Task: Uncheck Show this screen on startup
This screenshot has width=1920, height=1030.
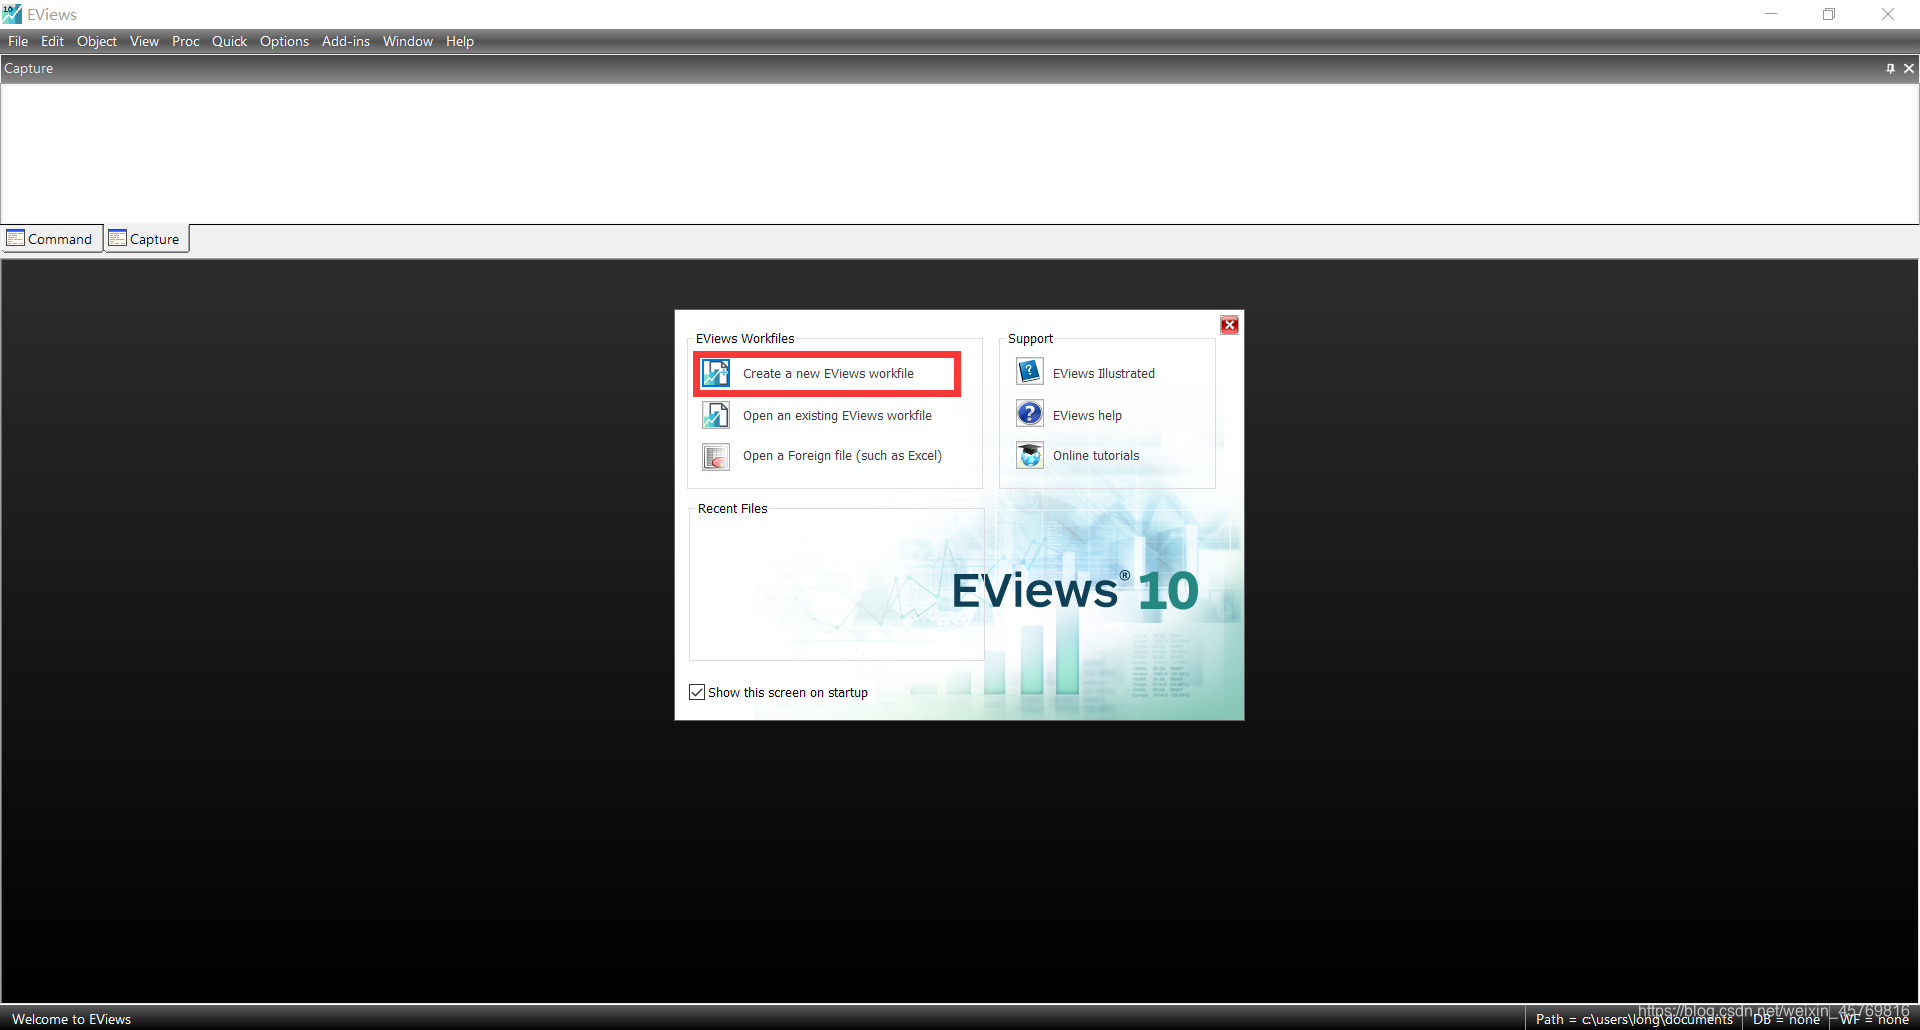Action: coord(697,692)
